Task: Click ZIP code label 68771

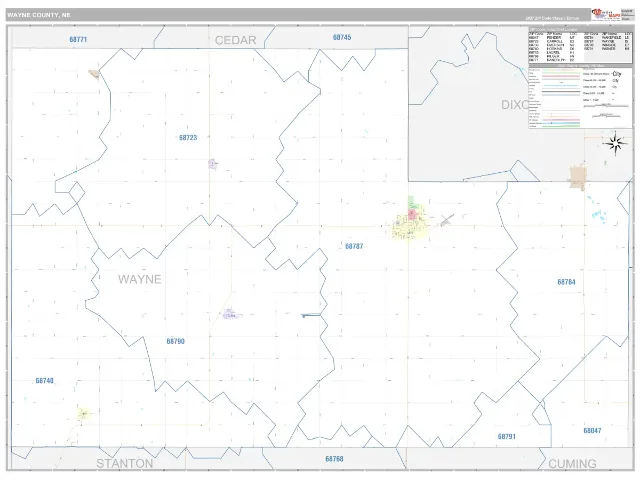Action: [78, 40]
